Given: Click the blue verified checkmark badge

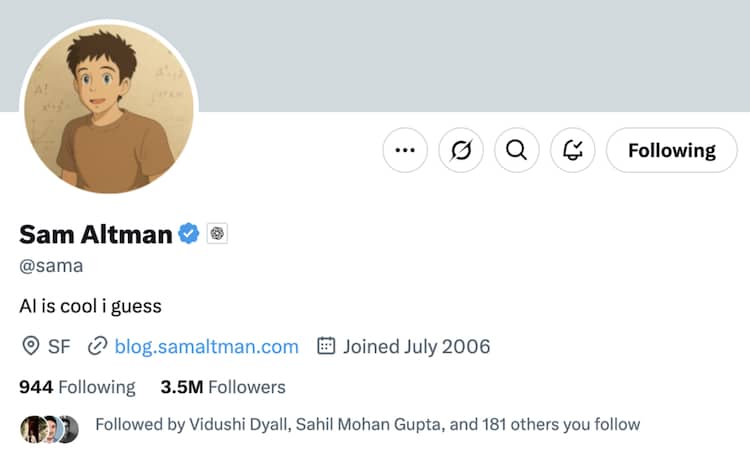Looking at the screenshot, I should tap(189, 234).
